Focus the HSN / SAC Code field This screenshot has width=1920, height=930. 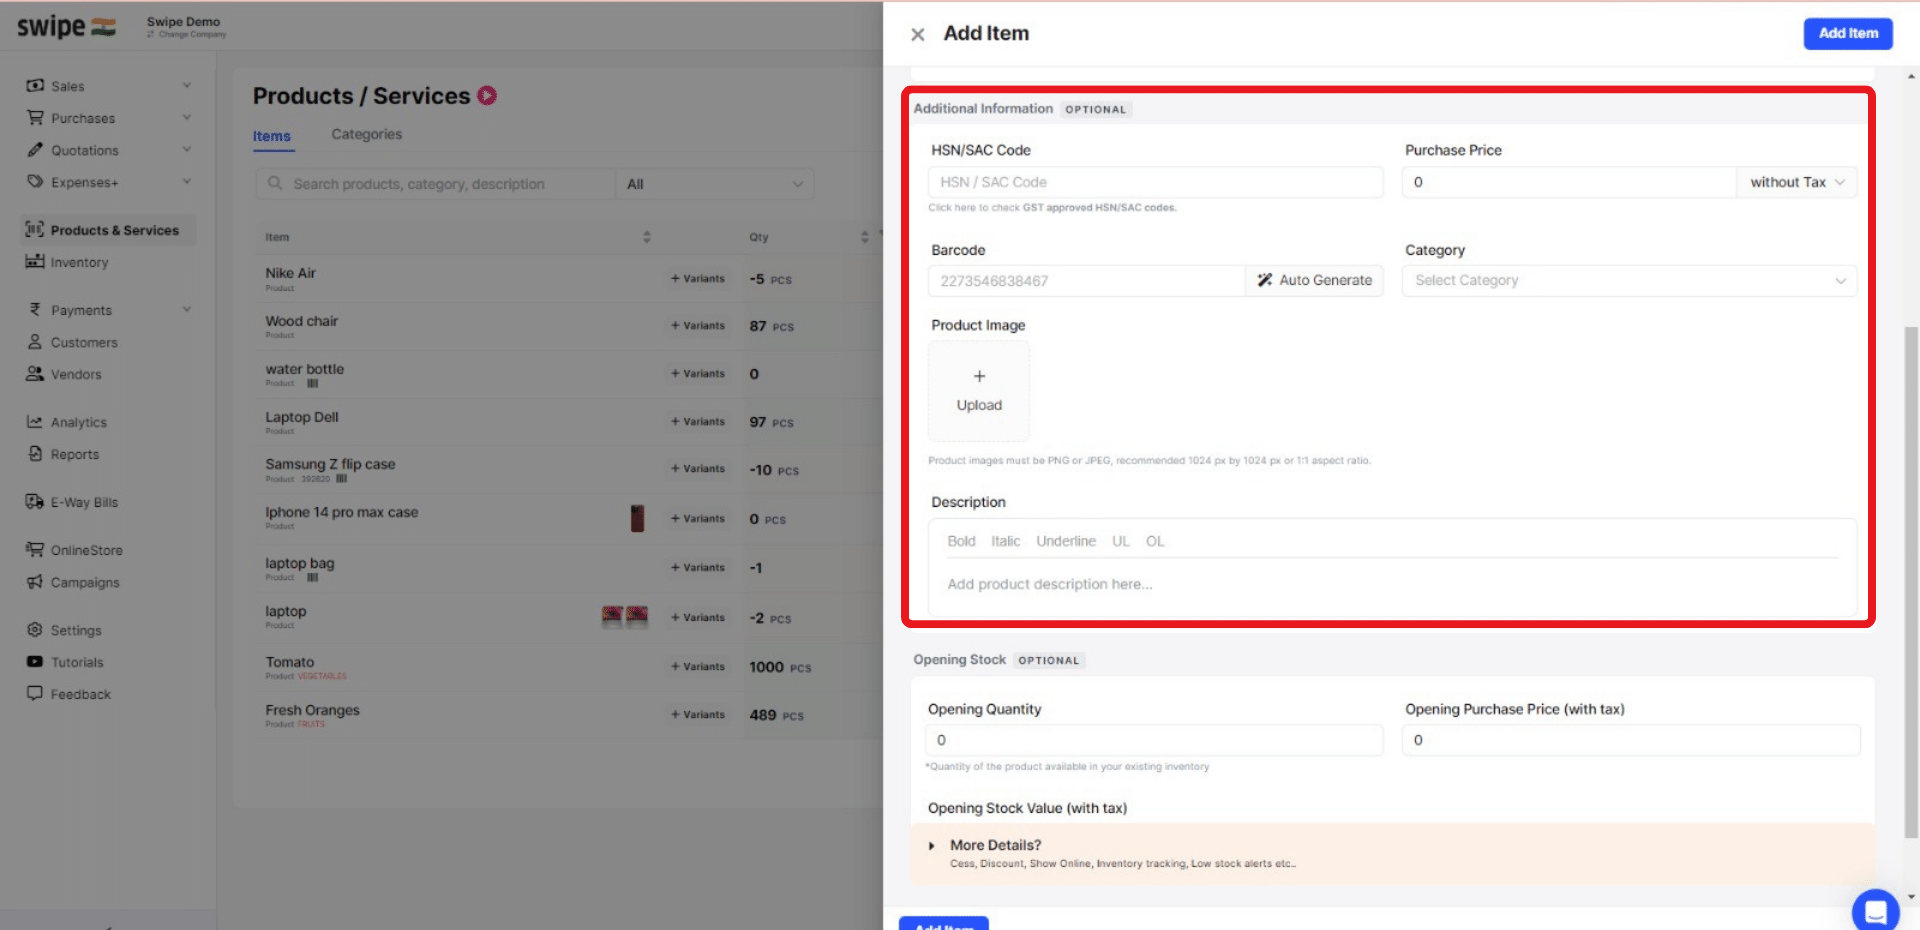pyautogui.click(x=1156, y=182)
